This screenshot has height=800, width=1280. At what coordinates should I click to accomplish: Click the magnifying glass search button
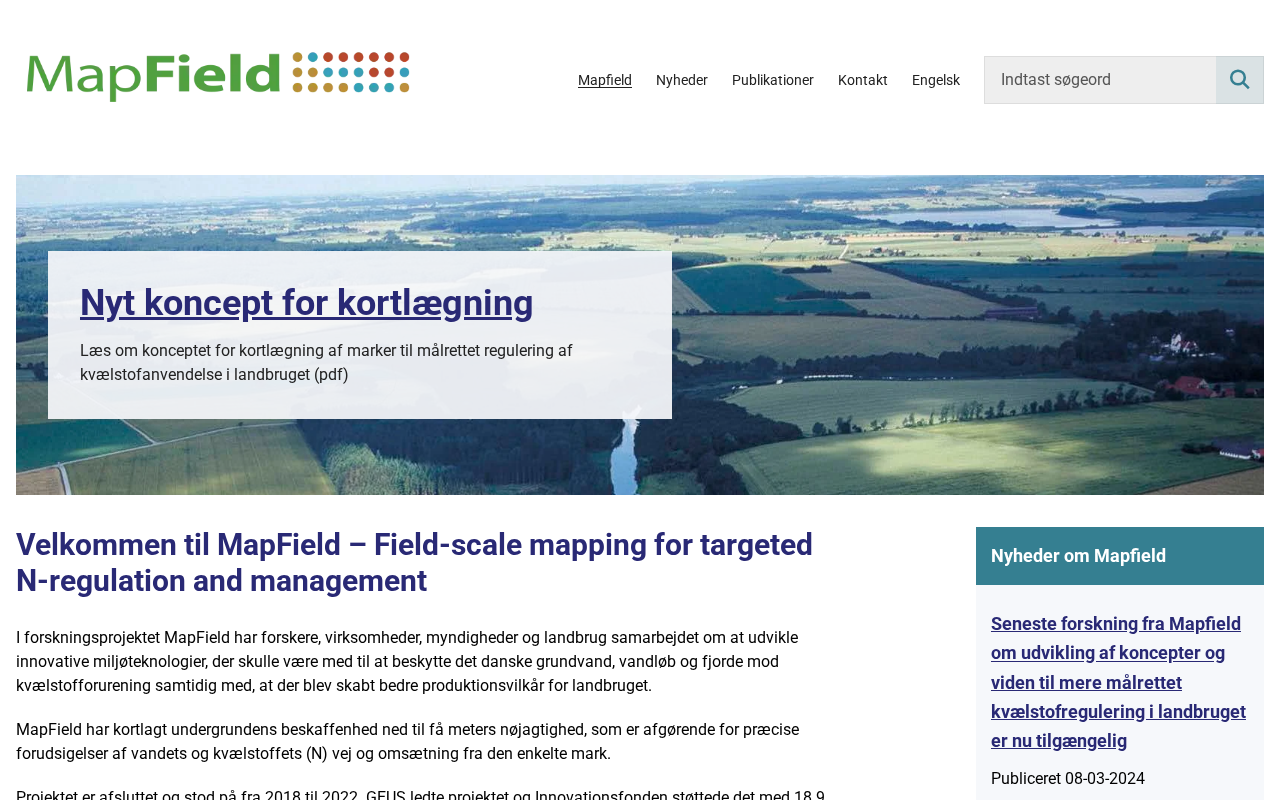point(1240,80)
